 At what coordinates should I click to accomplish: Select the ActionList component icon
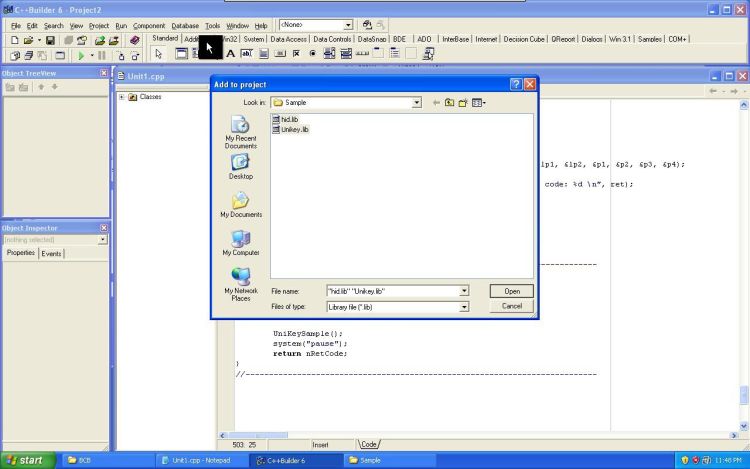pyautogui.click(x=428, y=54)
